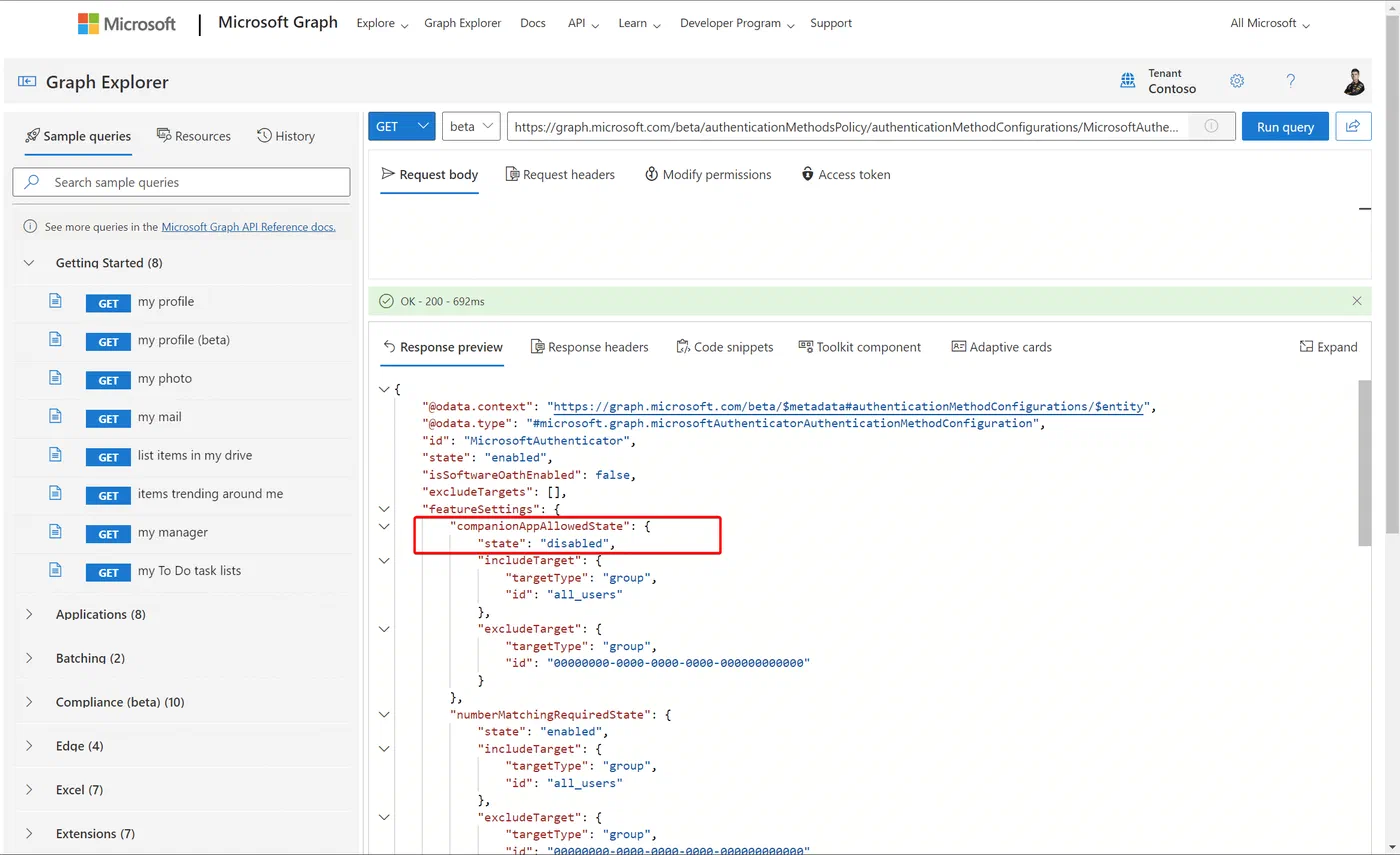This screenshot has width=1400, height=855.
Task: Open Microsoft Graph API Reference docs link
Action: click(249, 227)
